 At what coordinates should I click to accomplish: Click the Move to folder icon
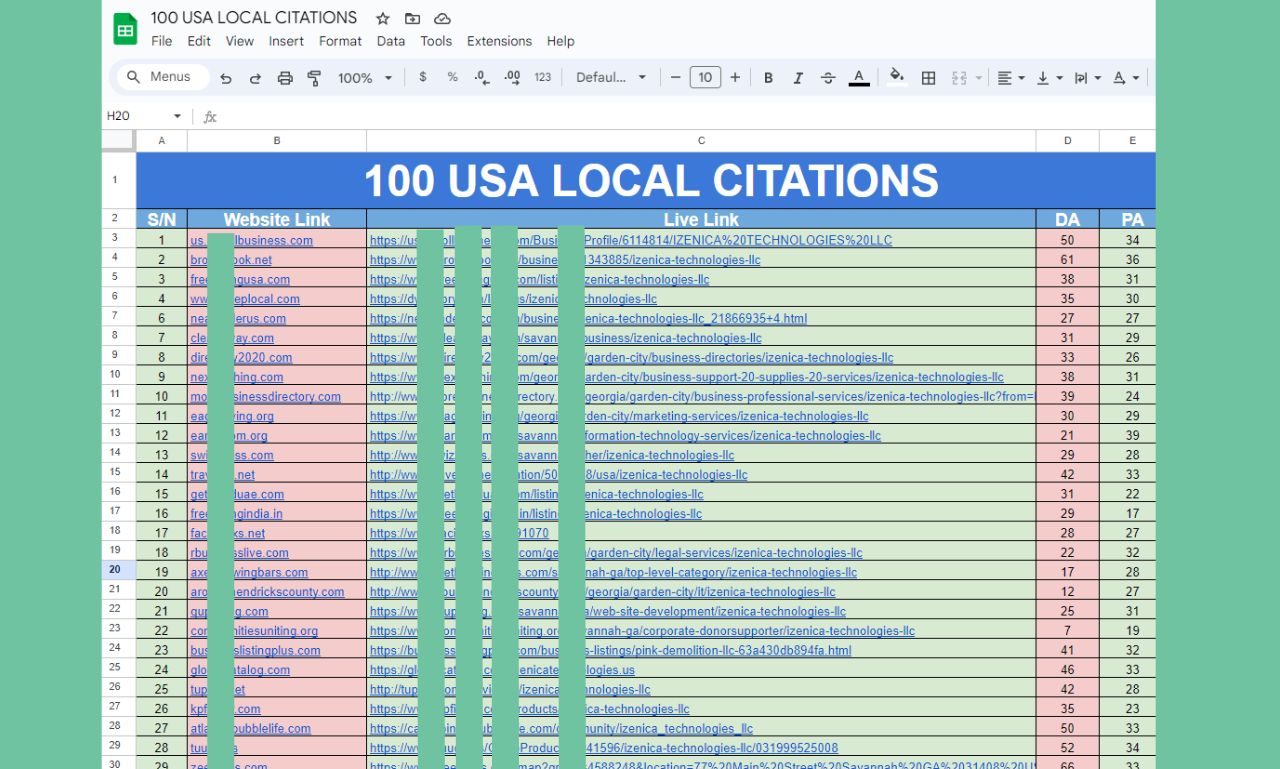pyautogui.click(x=412, y=19)
